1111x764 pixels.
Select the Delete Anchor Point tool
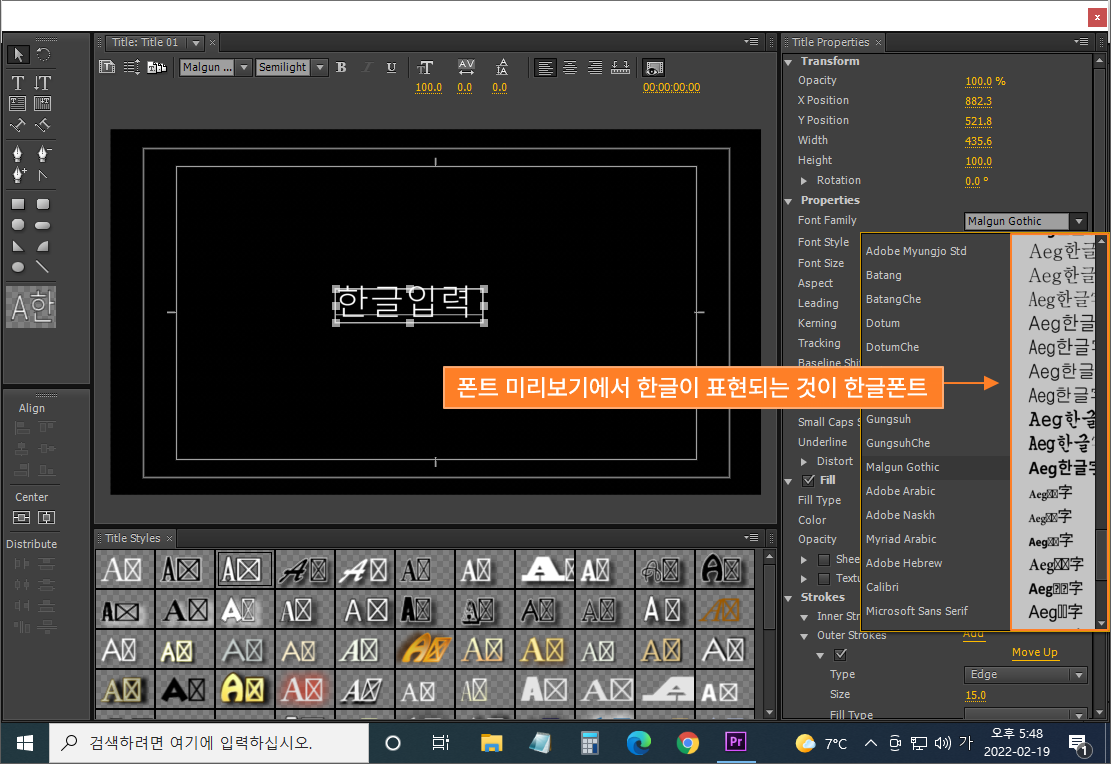[43, 153]
